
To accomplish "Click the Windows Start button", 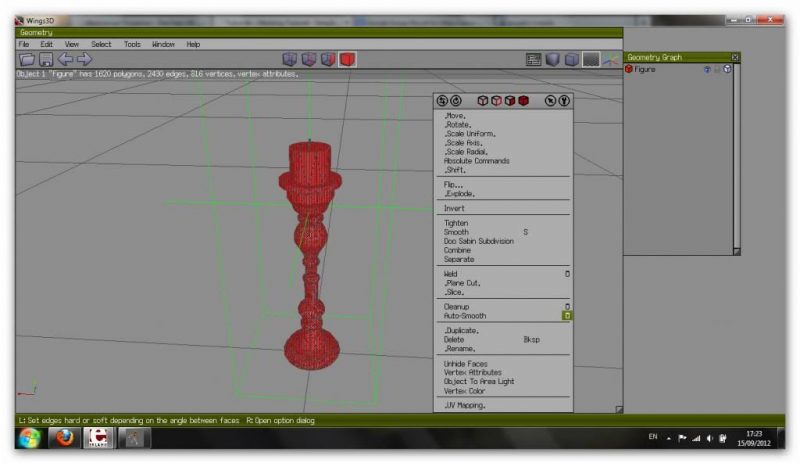I will [27, 439].
